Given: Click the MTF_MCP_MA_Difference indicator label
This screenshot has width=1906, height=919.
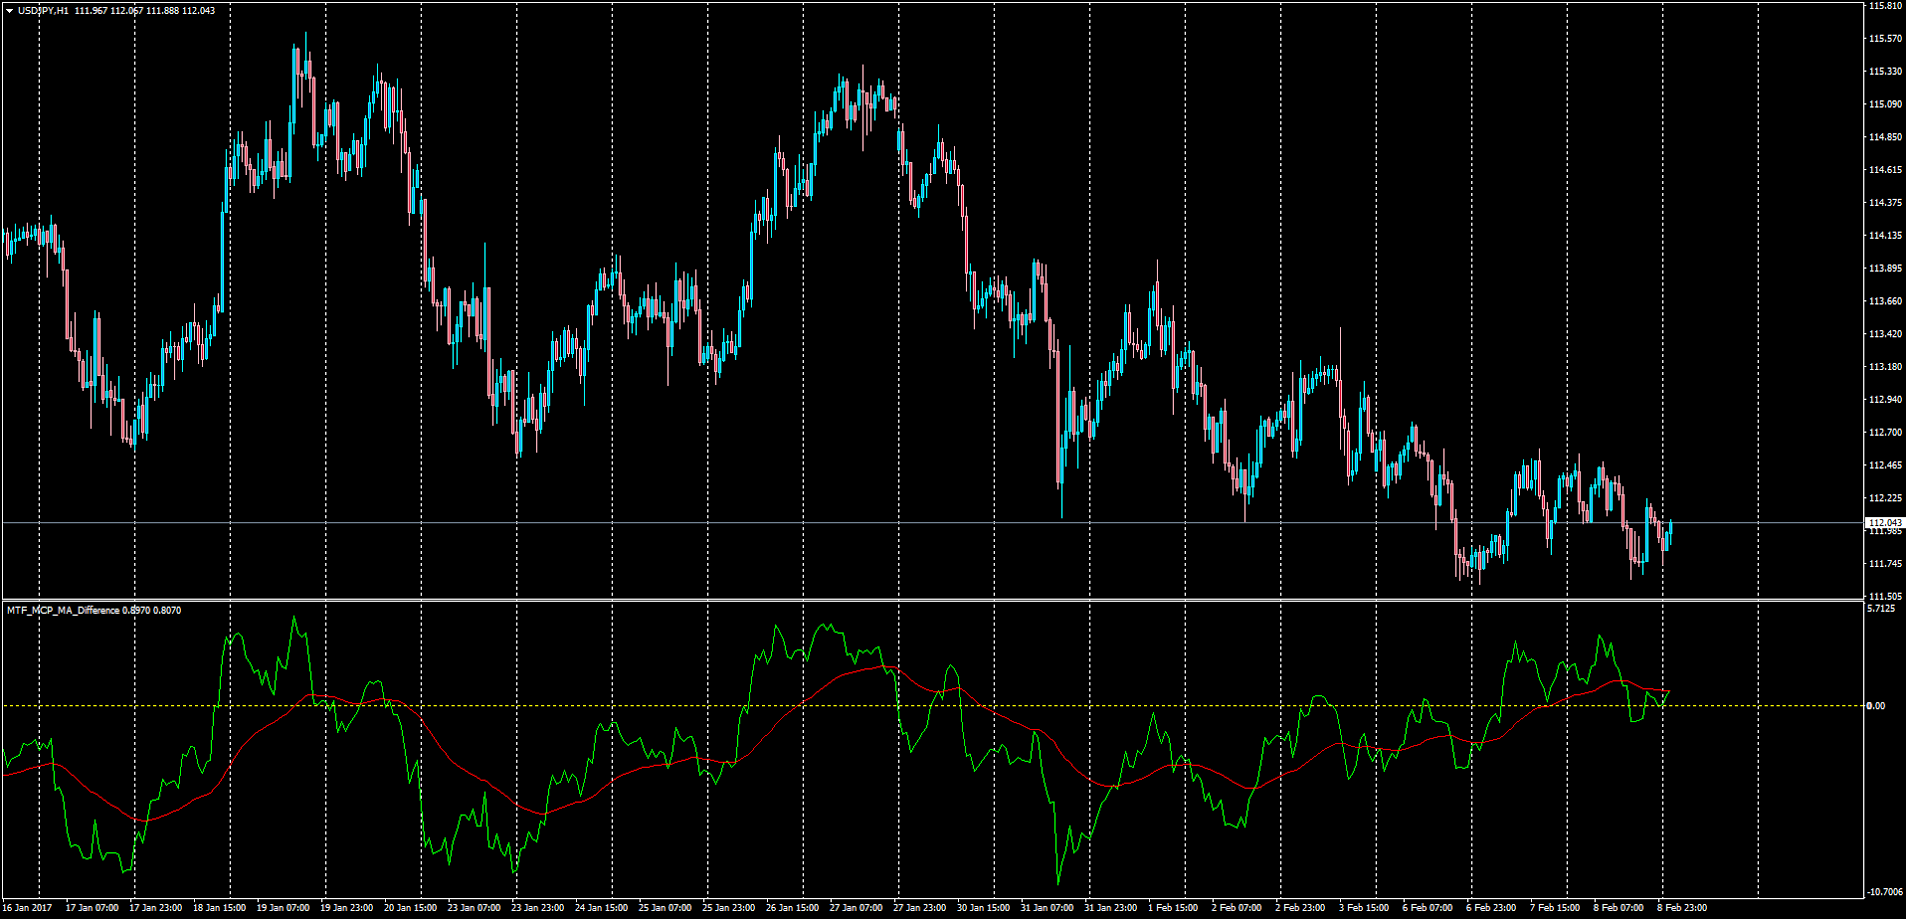Looking at the screenshot, I should (x=63, y=610).
